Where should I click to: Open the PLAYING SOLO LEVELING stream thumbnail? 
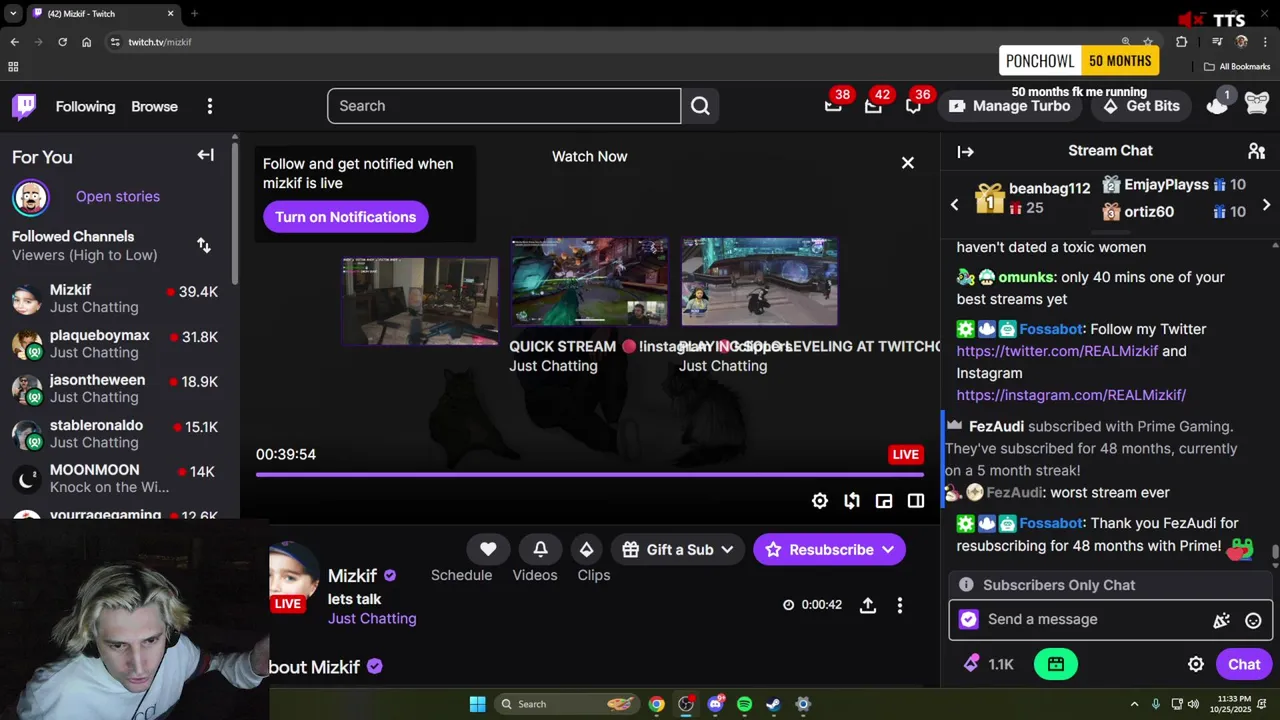pyautogui.click(x=759, y=282)
